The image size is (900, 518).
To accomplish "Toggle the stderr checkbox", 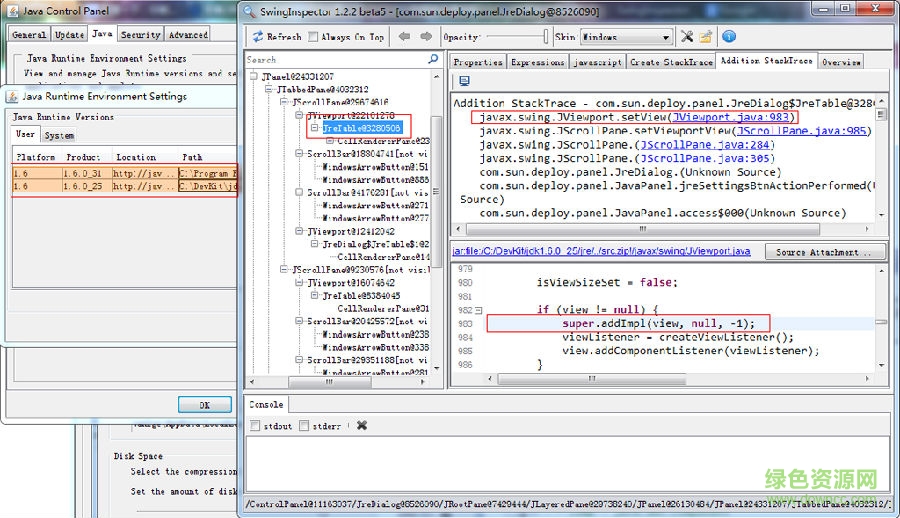I will [304, 426].
